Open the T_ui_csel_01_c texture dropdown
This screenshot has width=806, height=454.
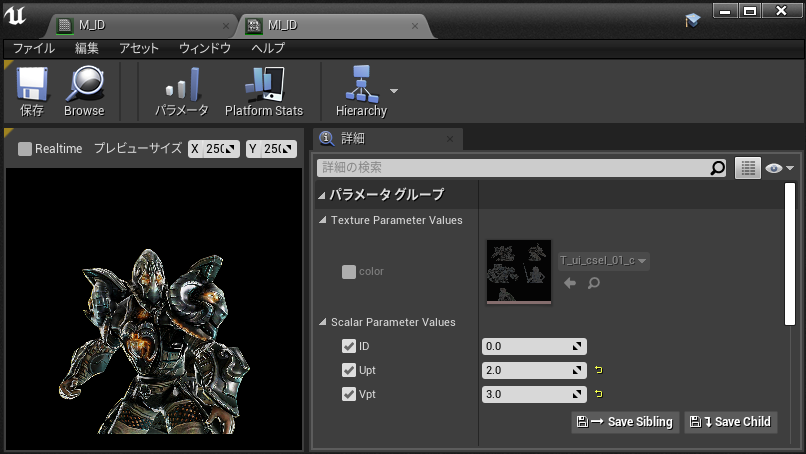(603, 261)
